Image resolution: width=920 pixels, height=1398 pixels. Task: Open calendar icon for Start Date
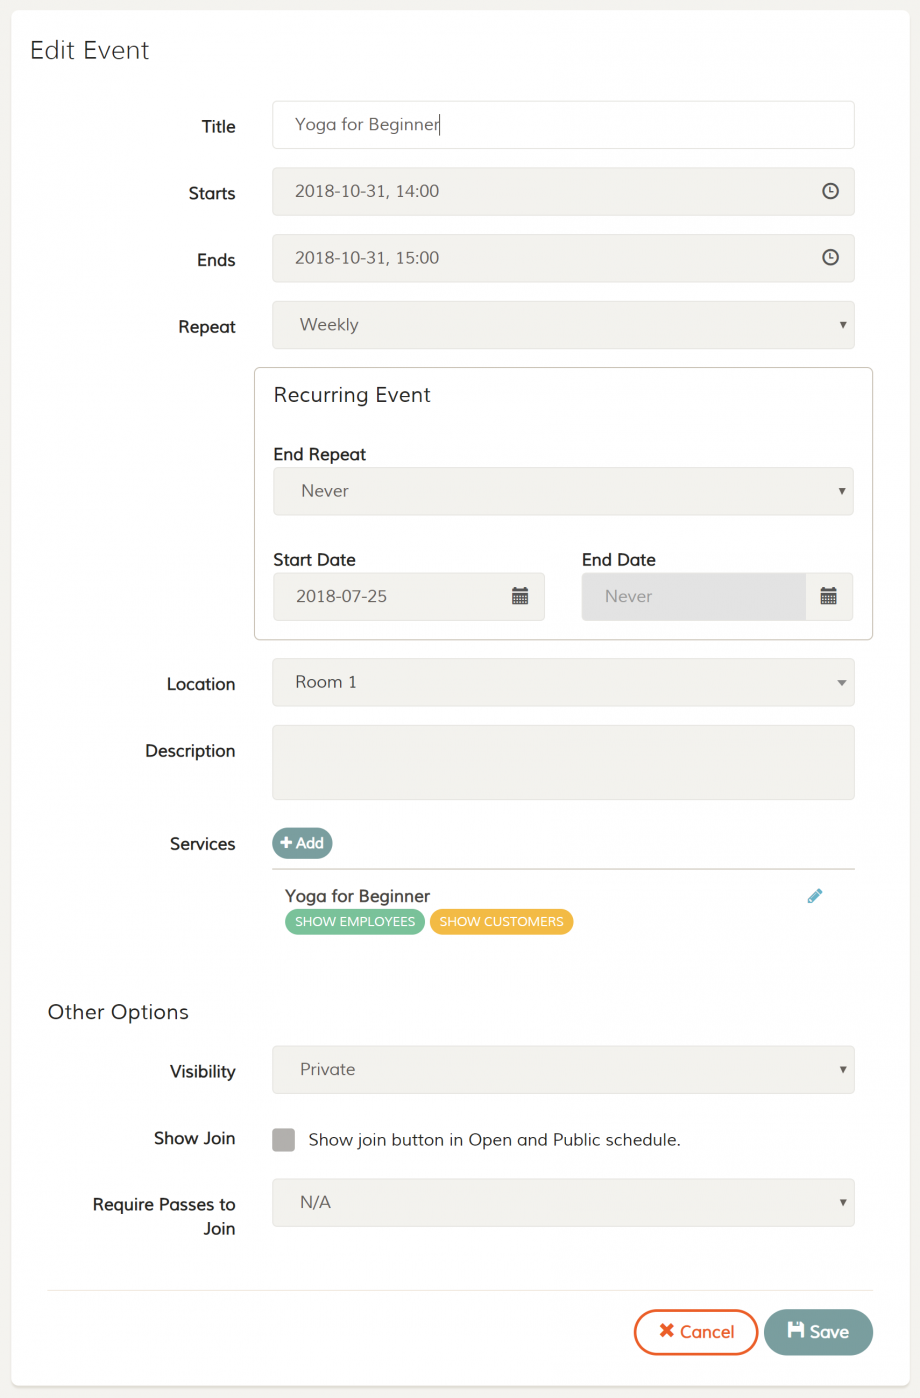pyautogui.click(x=520, y=596)
